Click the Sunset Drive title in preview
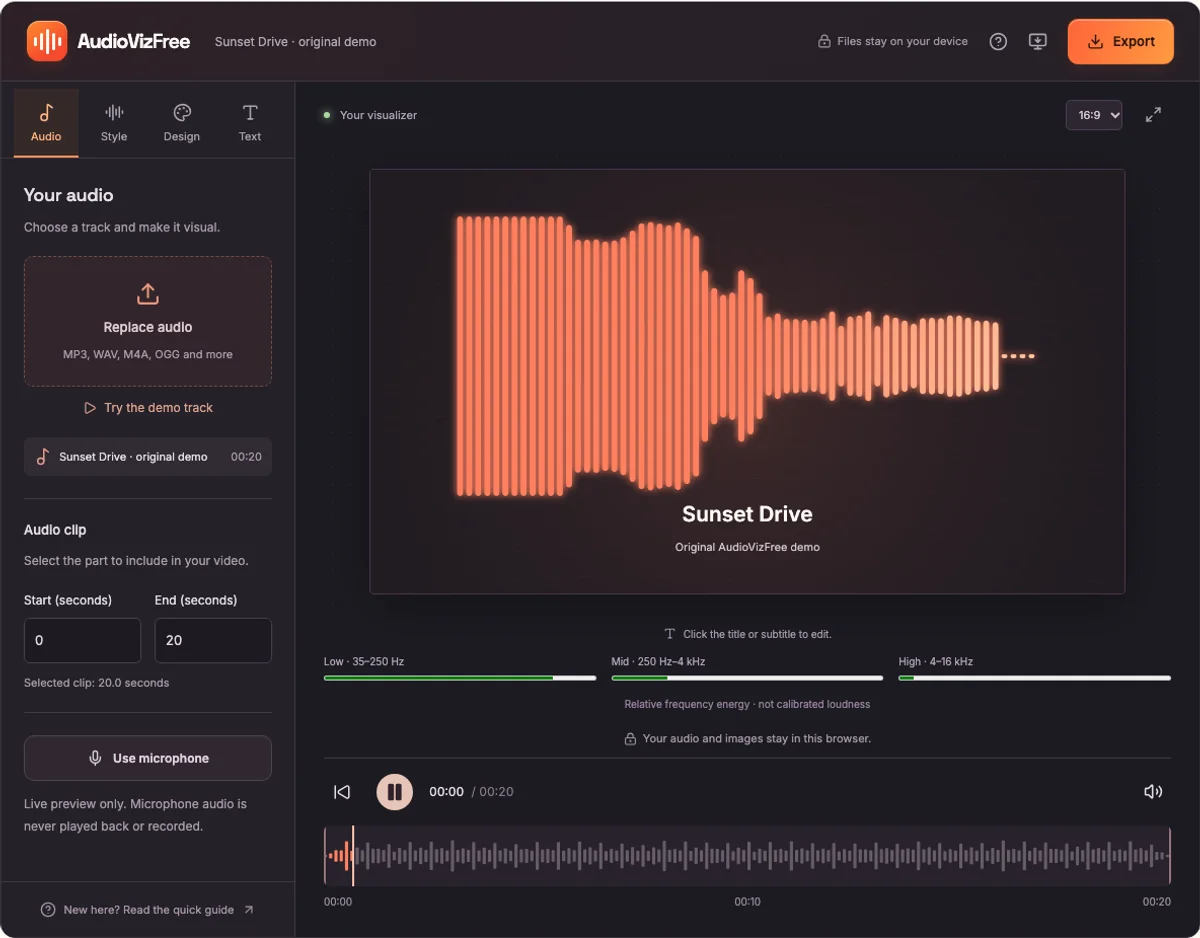Image resolution: width=1200 pixels, height=938 pixels. [x=747, y=514]
